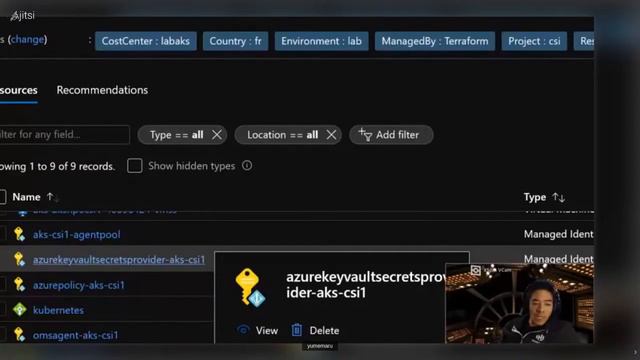
Task: Check the kubernetes row checkbox
Action: pos(2,310)
